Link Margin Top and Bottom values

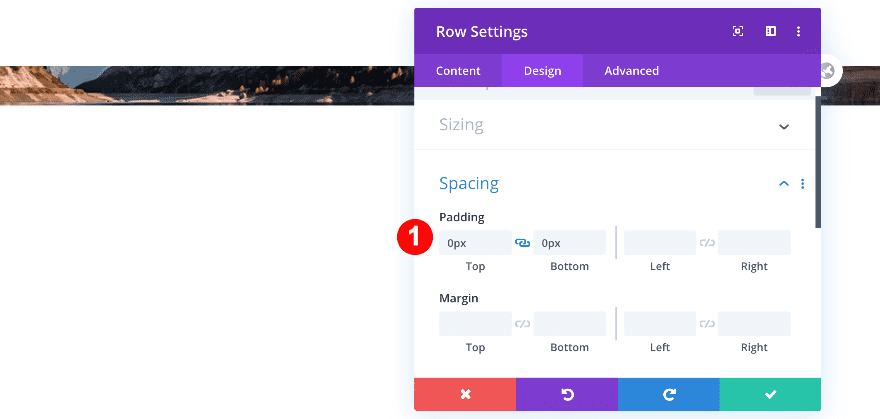[x=522, y=324]
